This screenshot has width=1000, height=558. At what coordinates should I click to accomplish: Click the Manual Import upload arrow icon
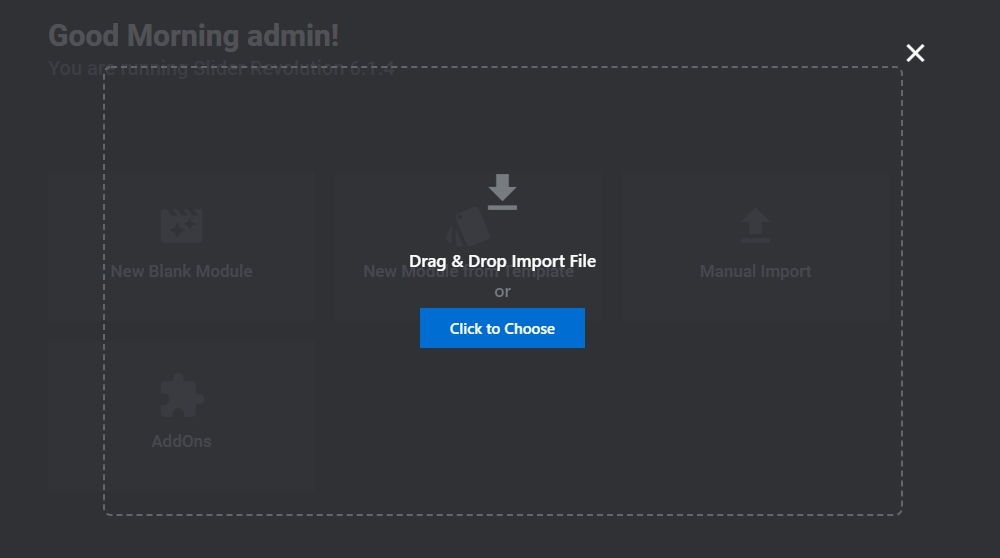pyautogui.click(x=755, y=226)
